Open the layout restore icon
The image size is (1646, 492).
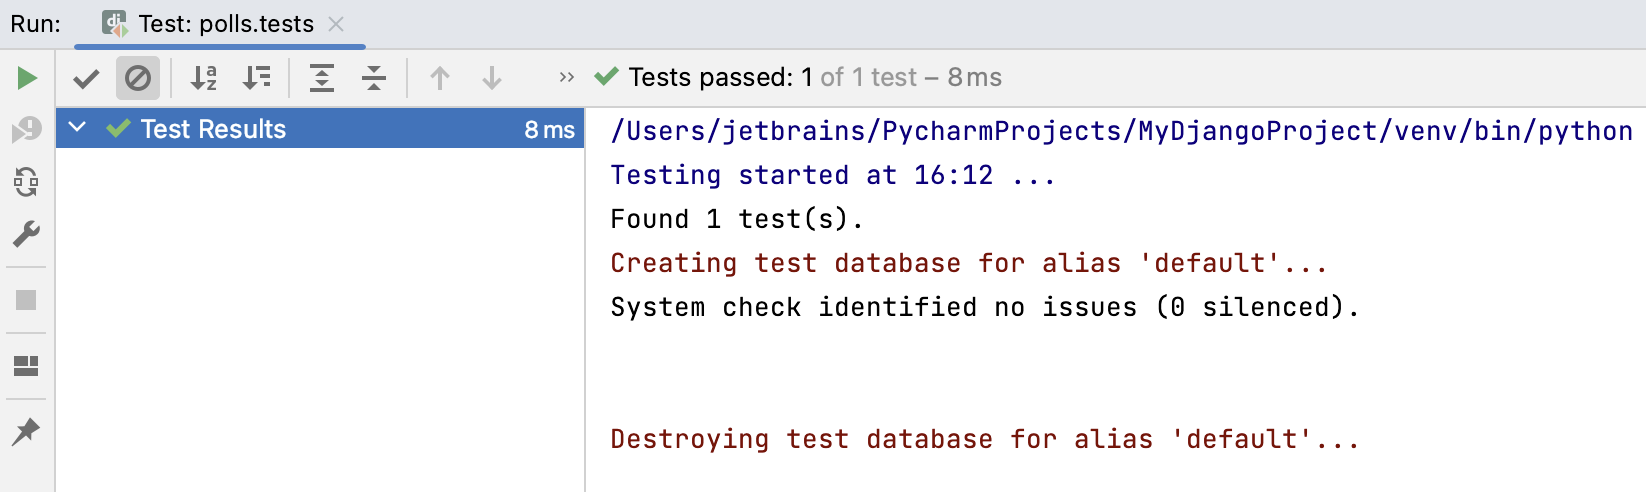(27, 366)
